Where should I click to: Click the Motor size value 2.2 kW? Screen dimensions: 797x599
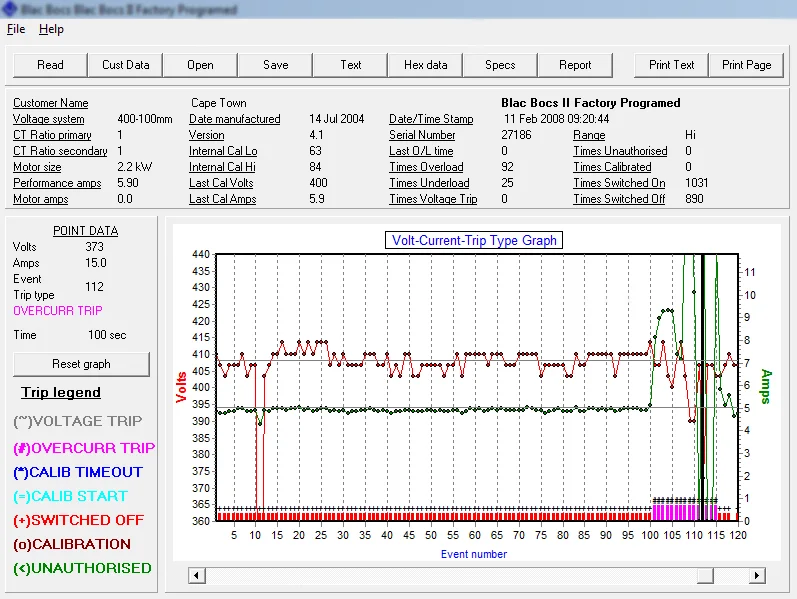[x=134, y=167]
